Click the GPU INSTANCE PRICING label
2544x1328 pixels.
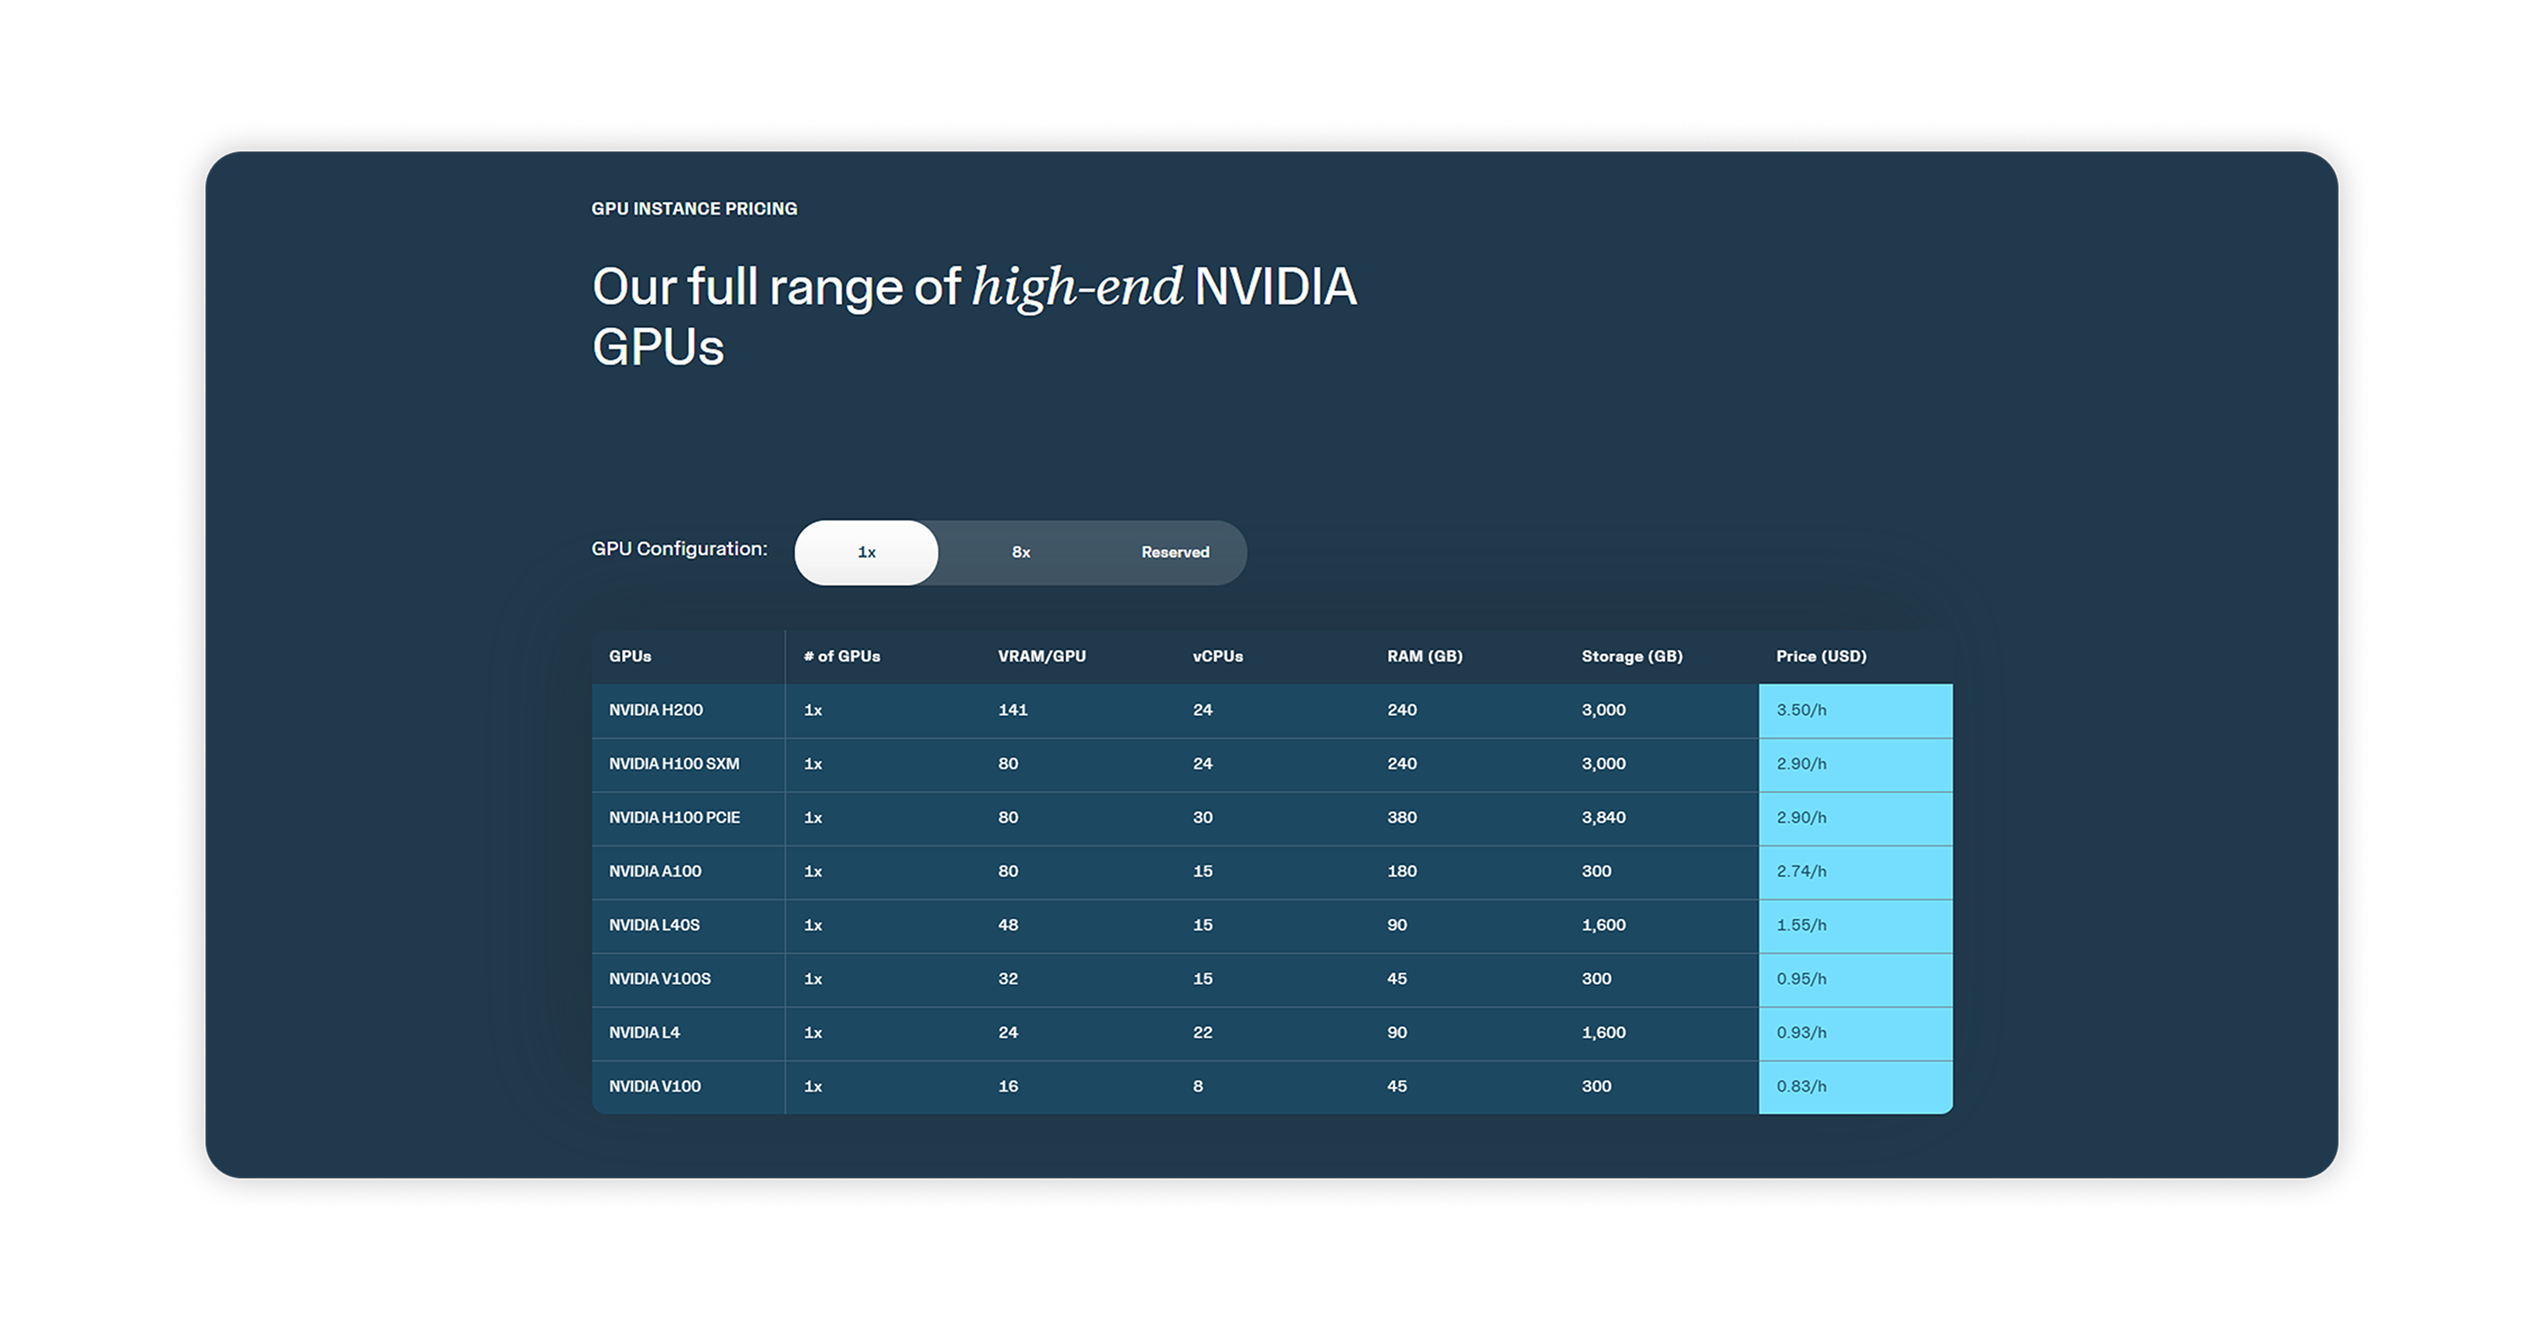(694, 209)
